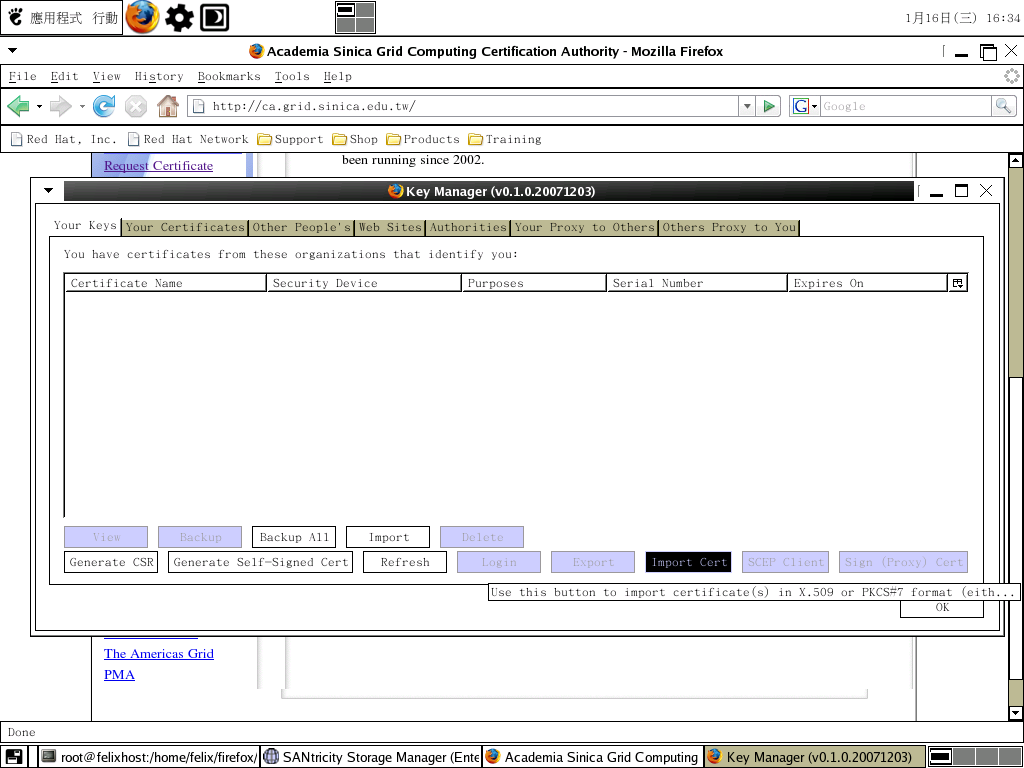Open the View menu

[106, 76]
